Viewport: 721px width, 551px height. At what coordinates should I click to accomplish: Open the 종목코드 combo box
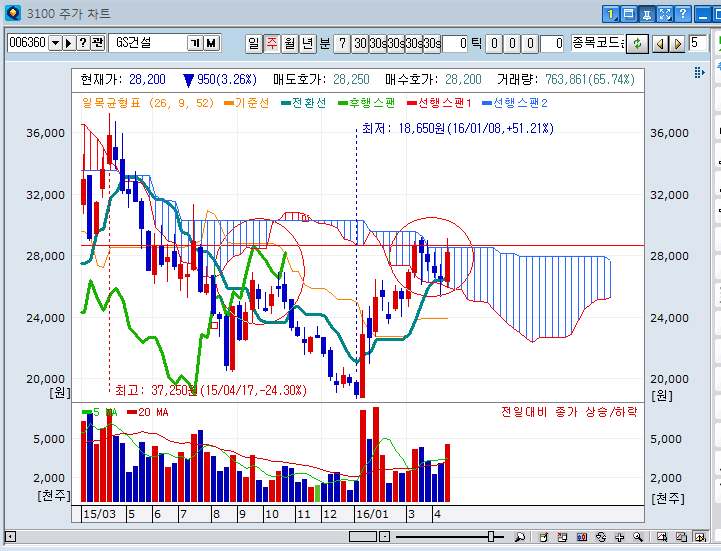pos(597,43)
